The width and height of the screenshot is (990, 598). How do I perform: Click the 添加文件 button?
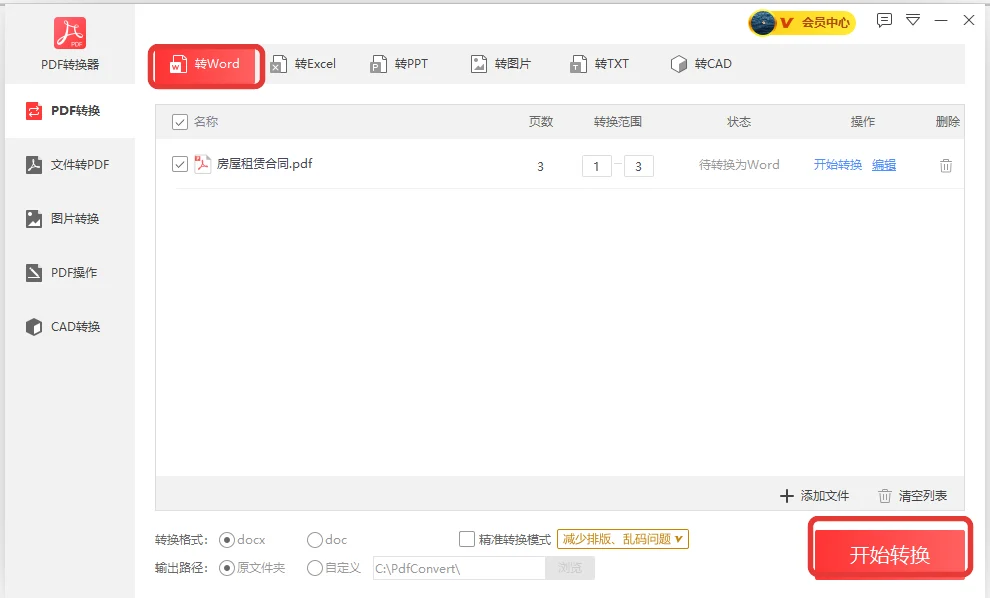(814, 496)
